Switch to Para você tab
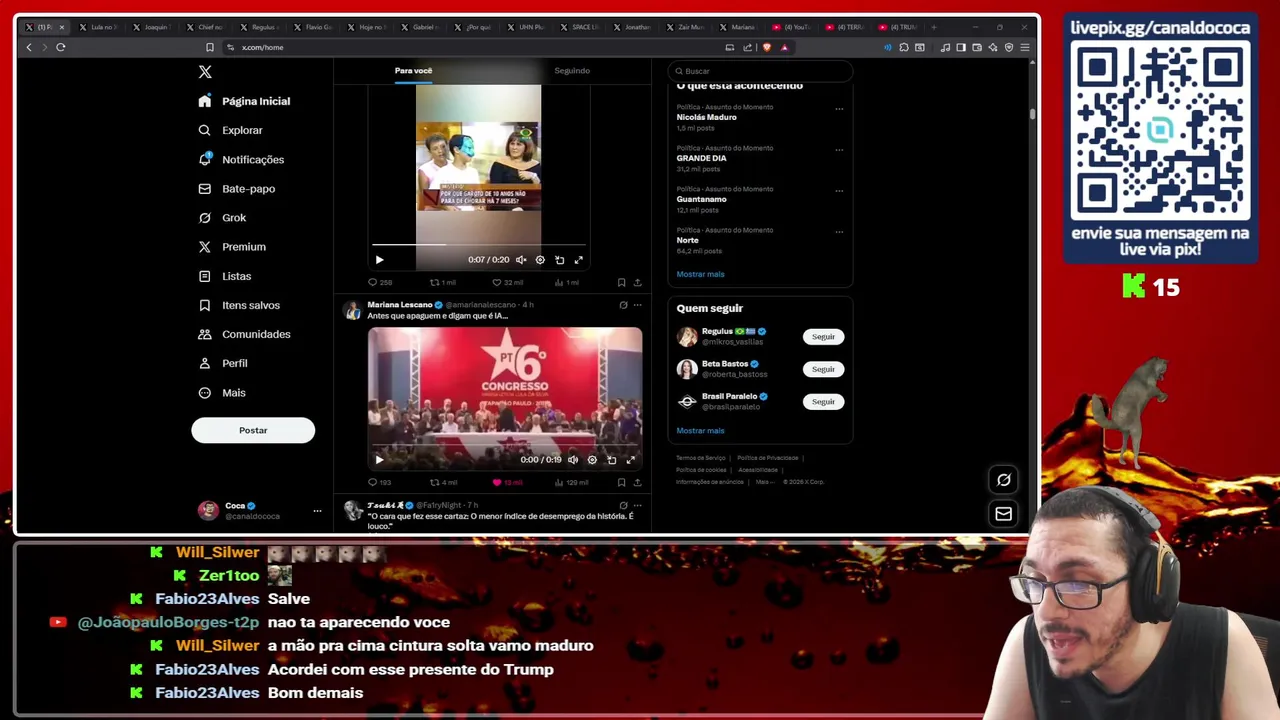This screenshot has width=1280, height=720. coord(413,71)
